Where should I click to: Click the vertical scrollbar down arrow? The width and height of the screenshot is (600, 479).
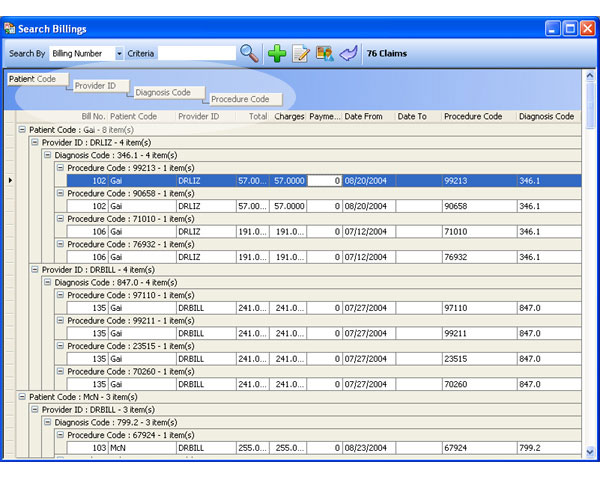click(x=590, y=453)
